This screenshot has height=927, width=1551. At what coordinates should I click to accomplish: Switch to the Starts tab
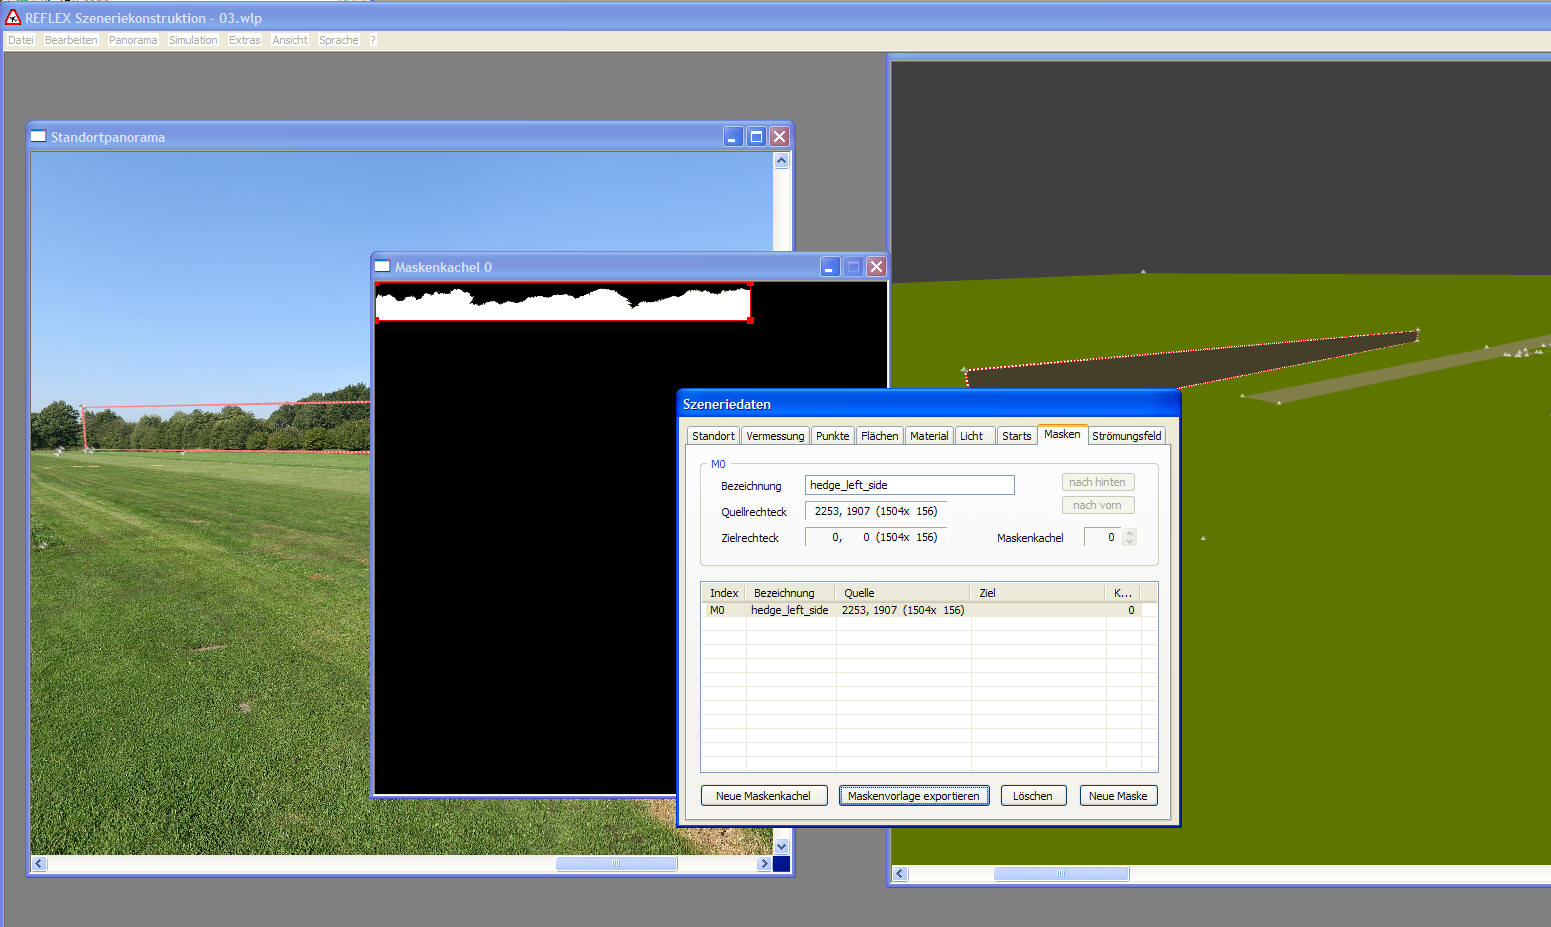click(1016, 436)
